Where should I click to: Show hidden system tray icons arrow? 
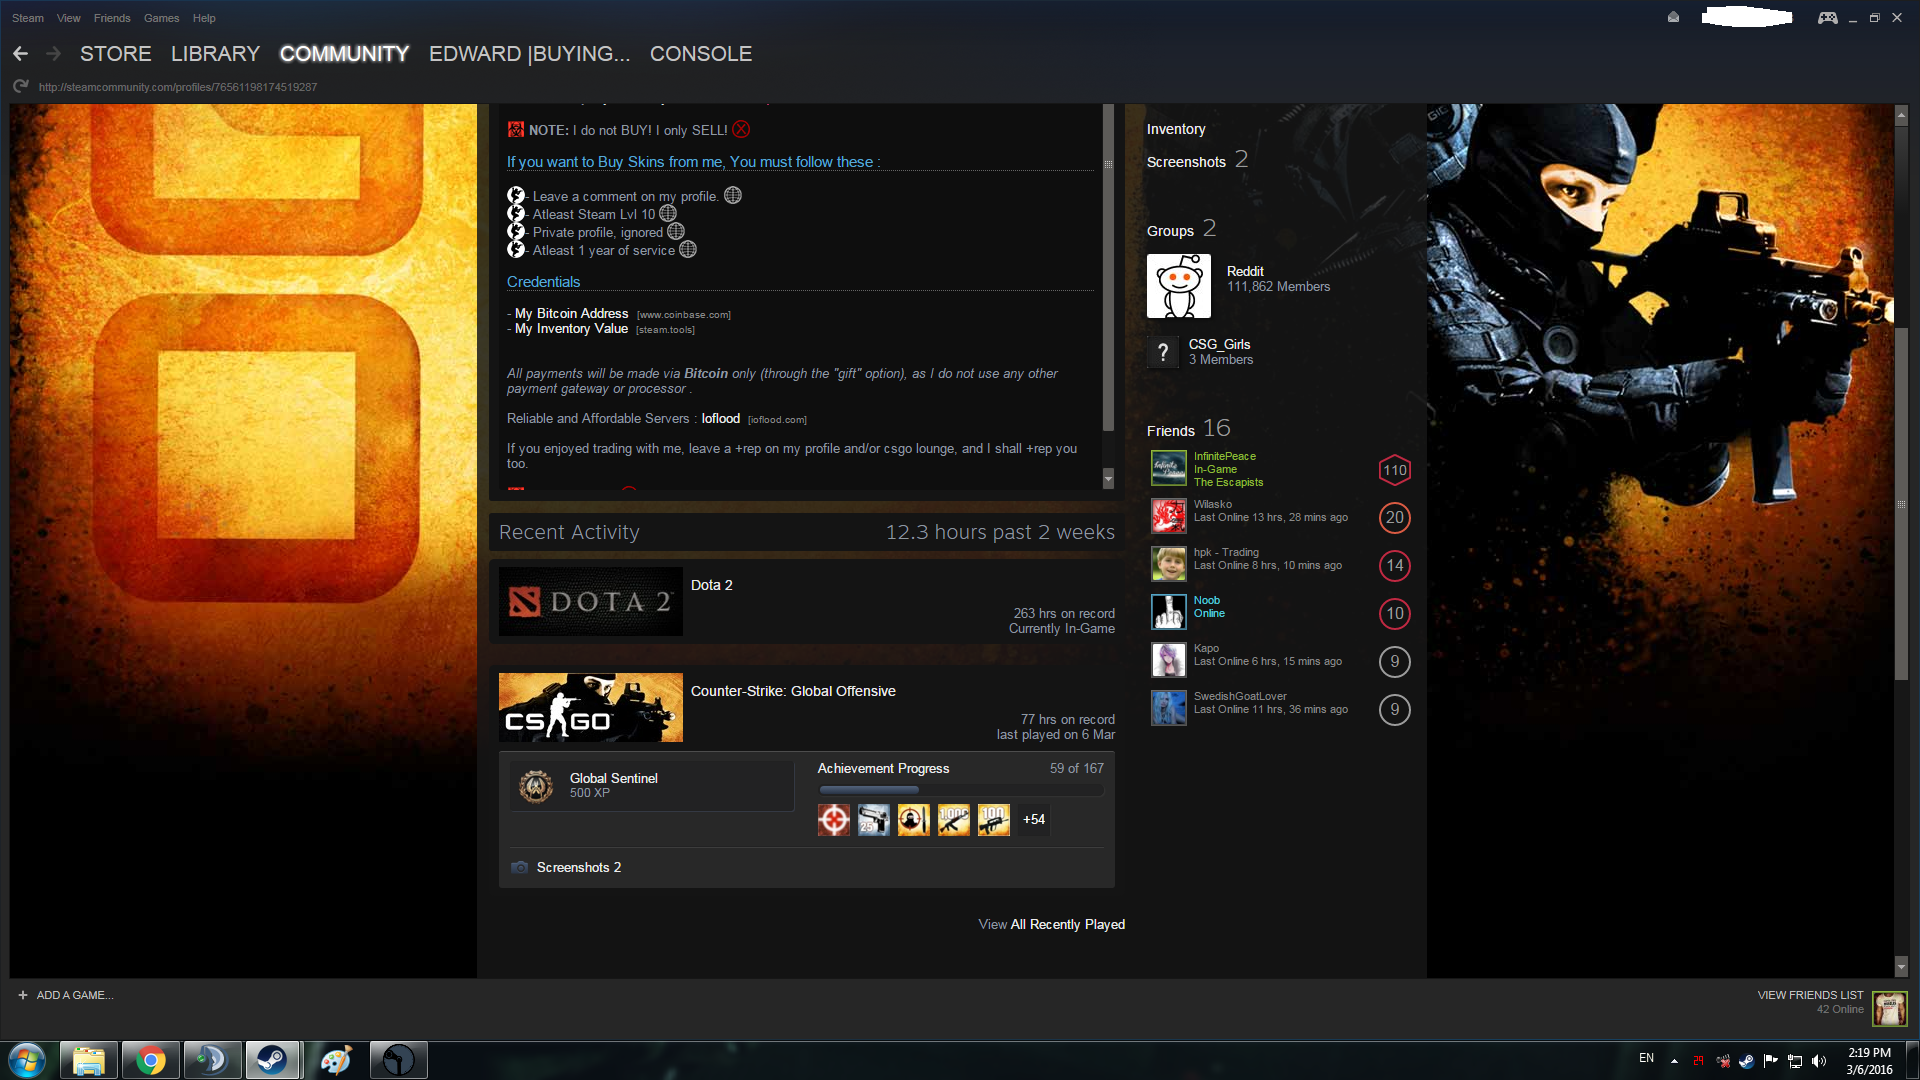click(x=1674, y=1060)
